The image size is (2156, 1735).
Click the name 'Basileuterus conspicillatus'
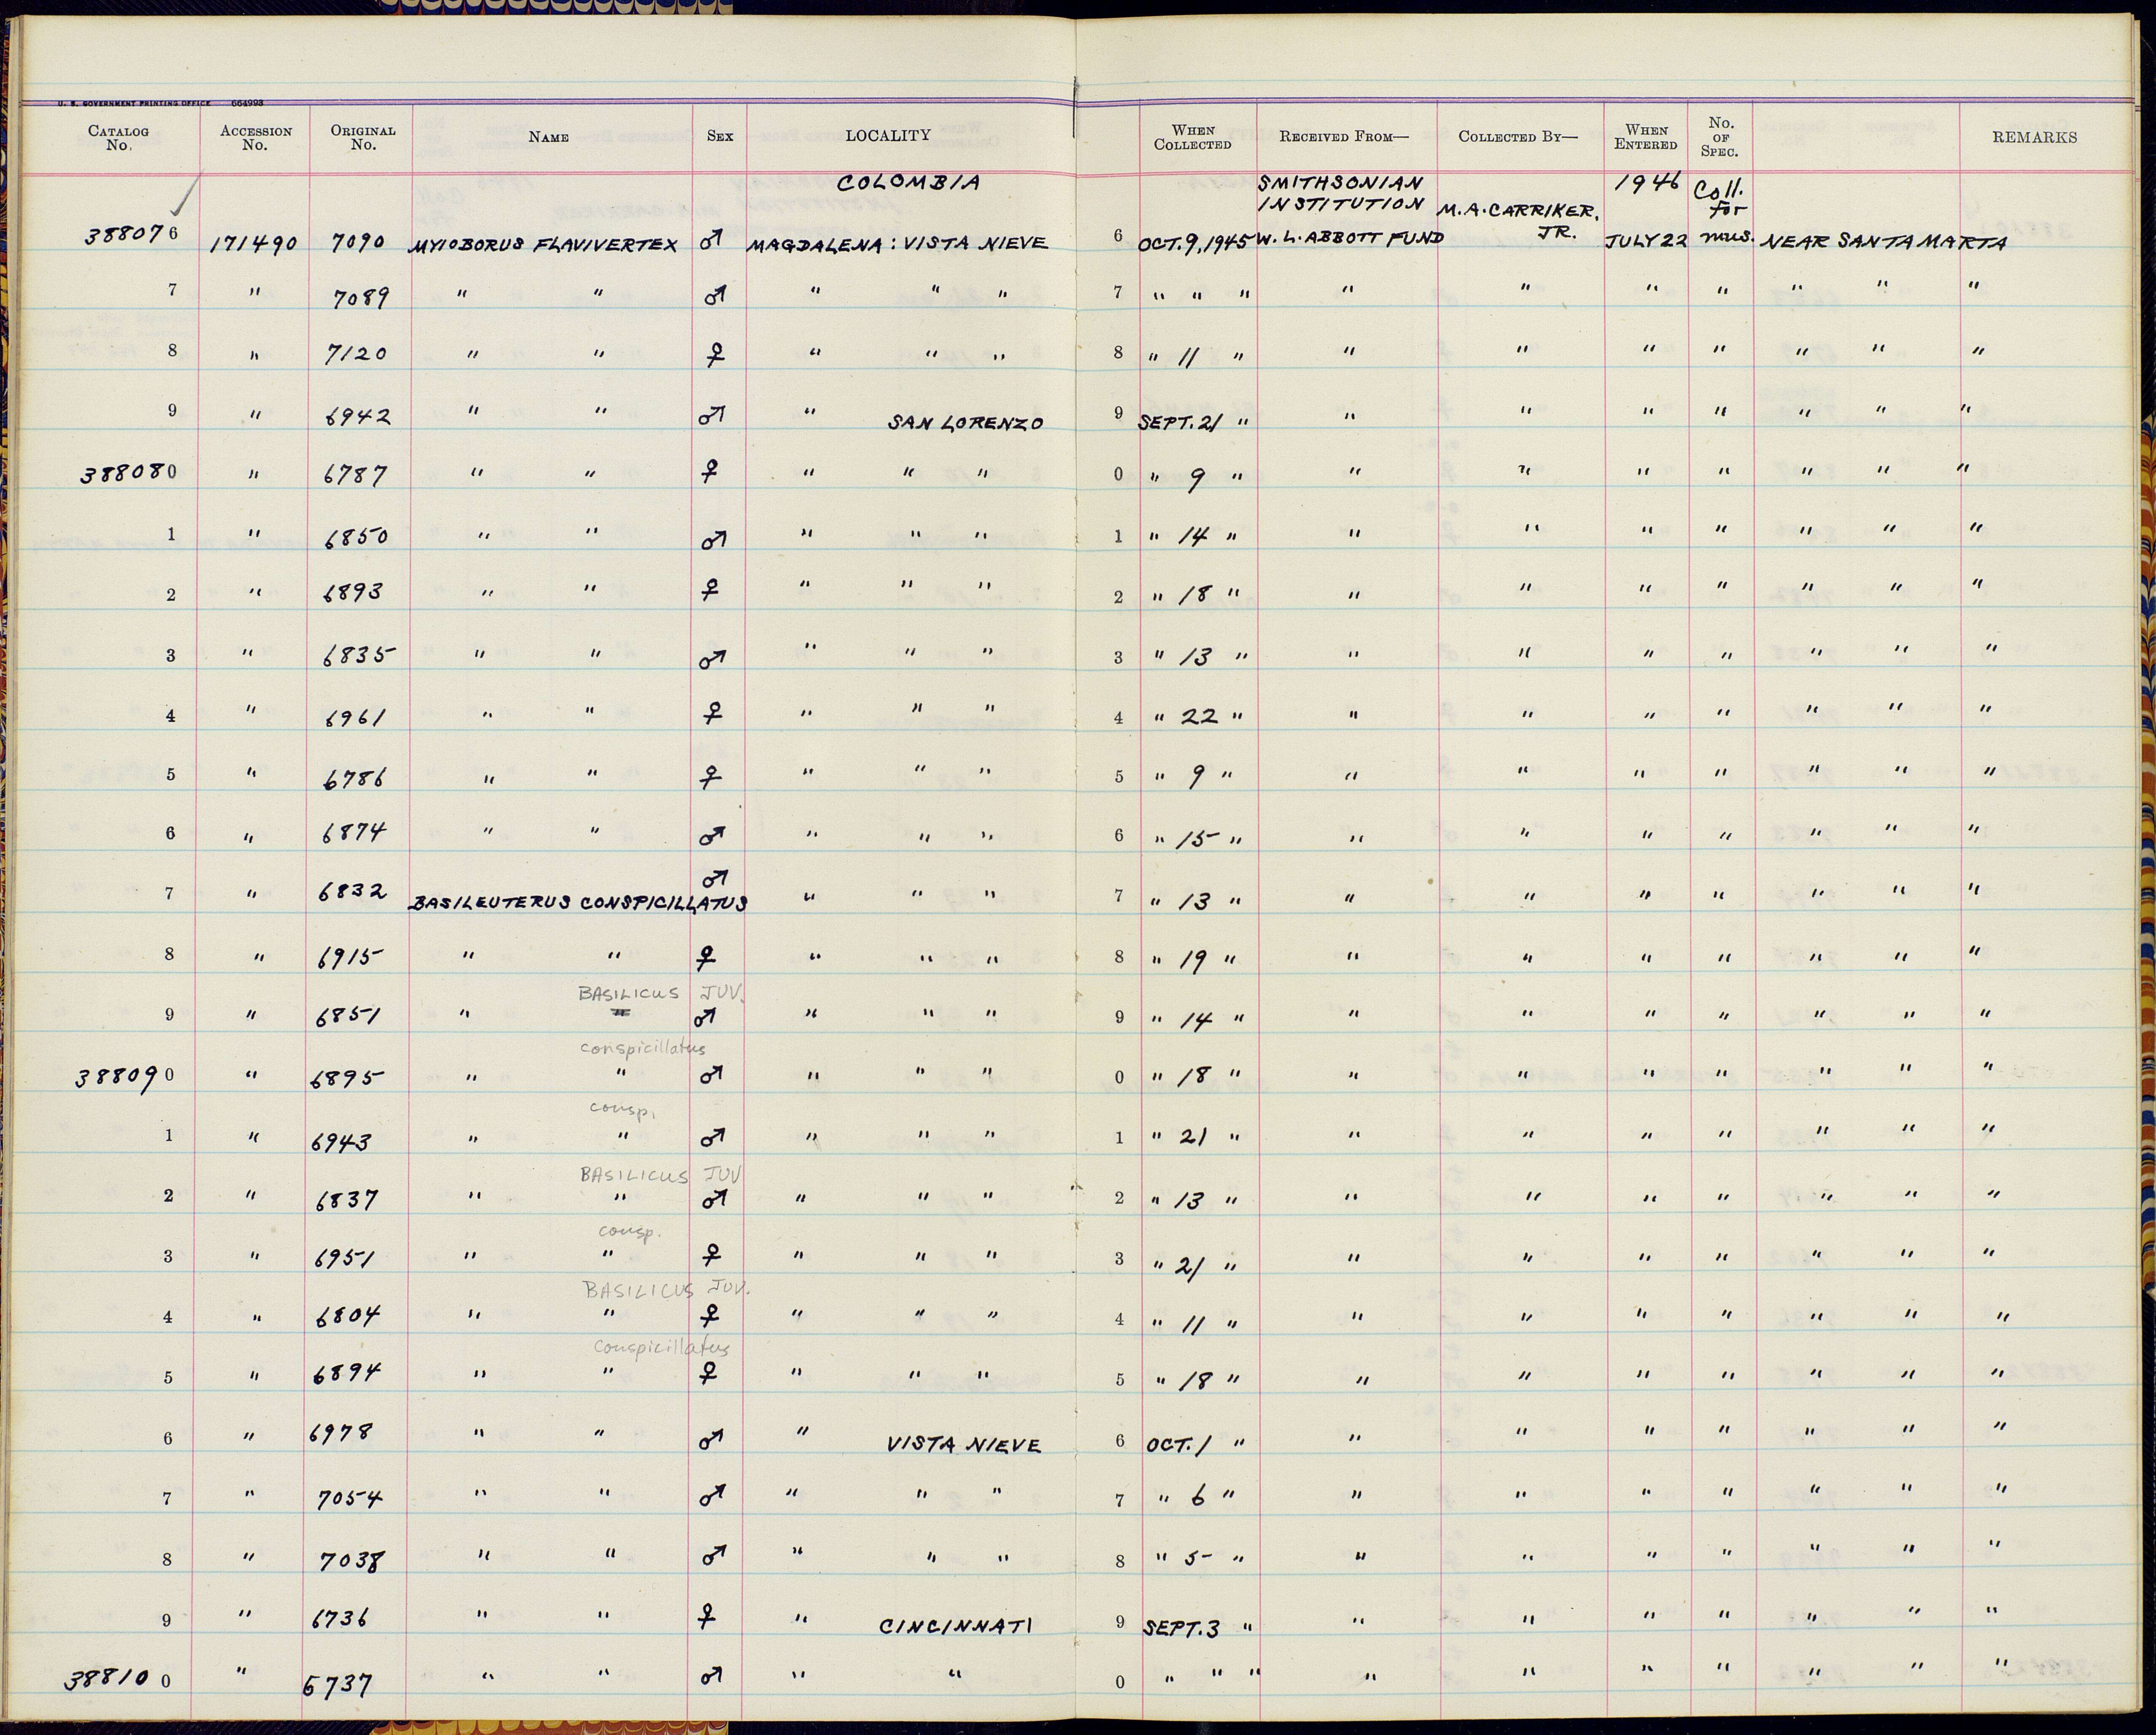pyautogui.click(x=578, y=903)
